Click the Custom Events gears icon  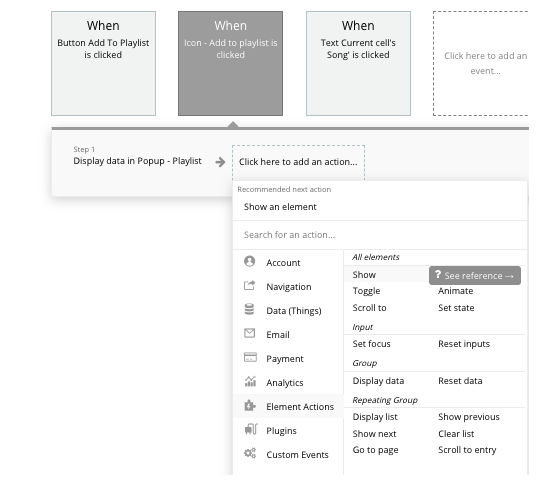[x=250, y=453]
